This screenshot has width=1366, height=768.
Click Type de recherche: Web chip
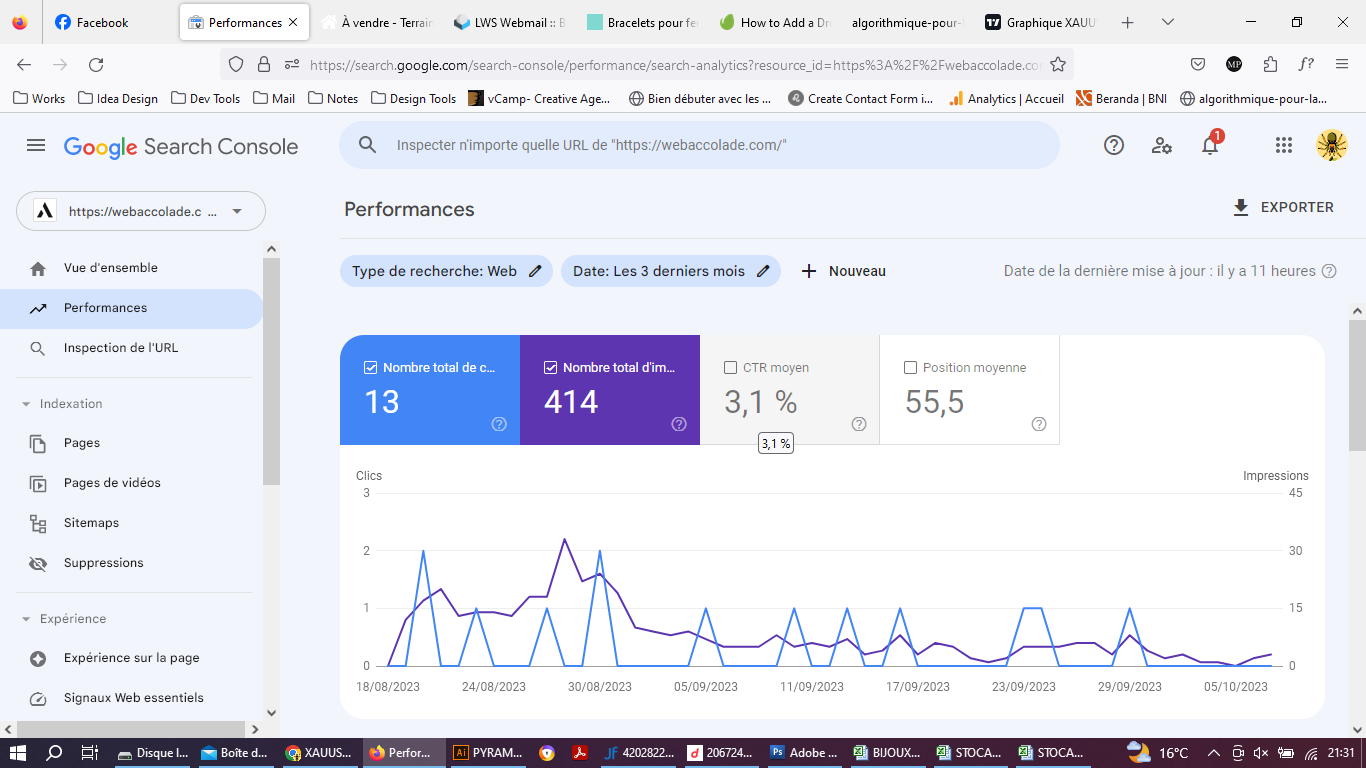(x=446, y=271)
